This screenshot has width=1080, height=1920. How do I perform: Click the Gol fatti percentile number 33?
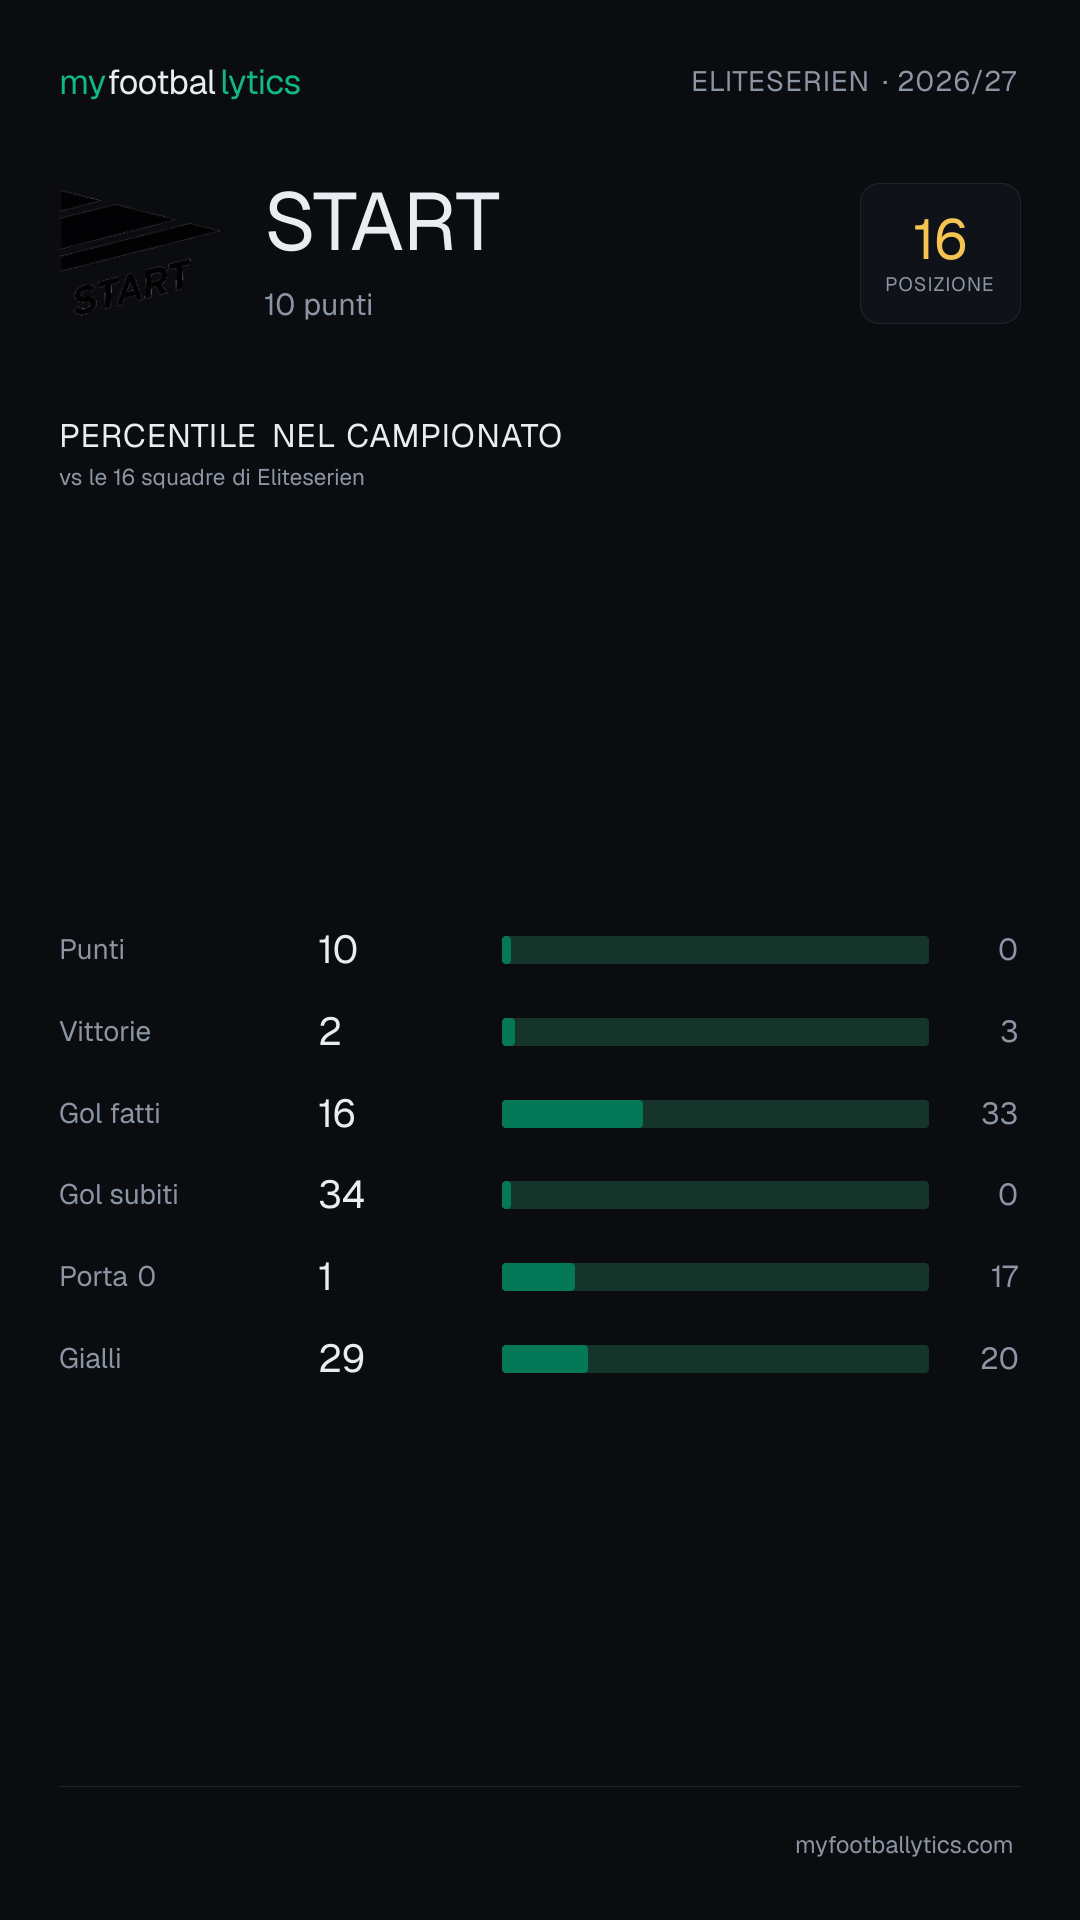[999, 1114]
